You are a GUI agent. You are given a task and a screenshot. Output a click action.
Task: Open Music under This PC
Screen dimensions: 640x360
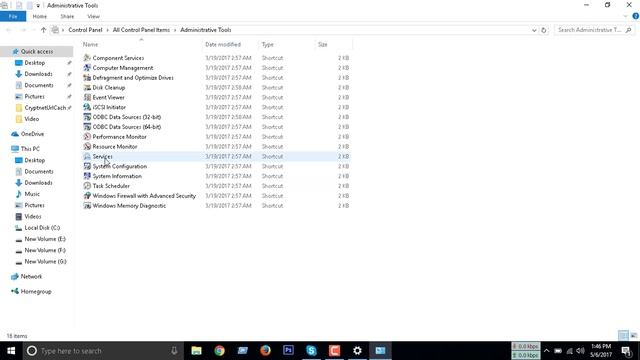tap(32, 194)
